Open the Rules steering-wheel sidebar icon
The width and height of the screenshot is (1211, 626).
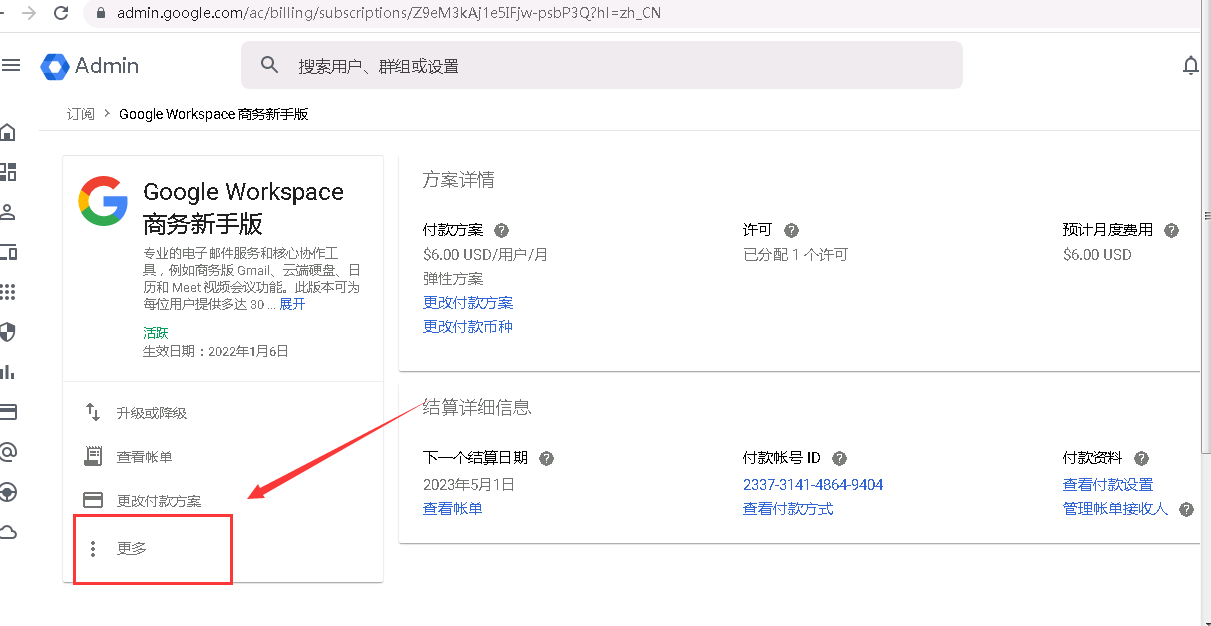coord(8,492)
